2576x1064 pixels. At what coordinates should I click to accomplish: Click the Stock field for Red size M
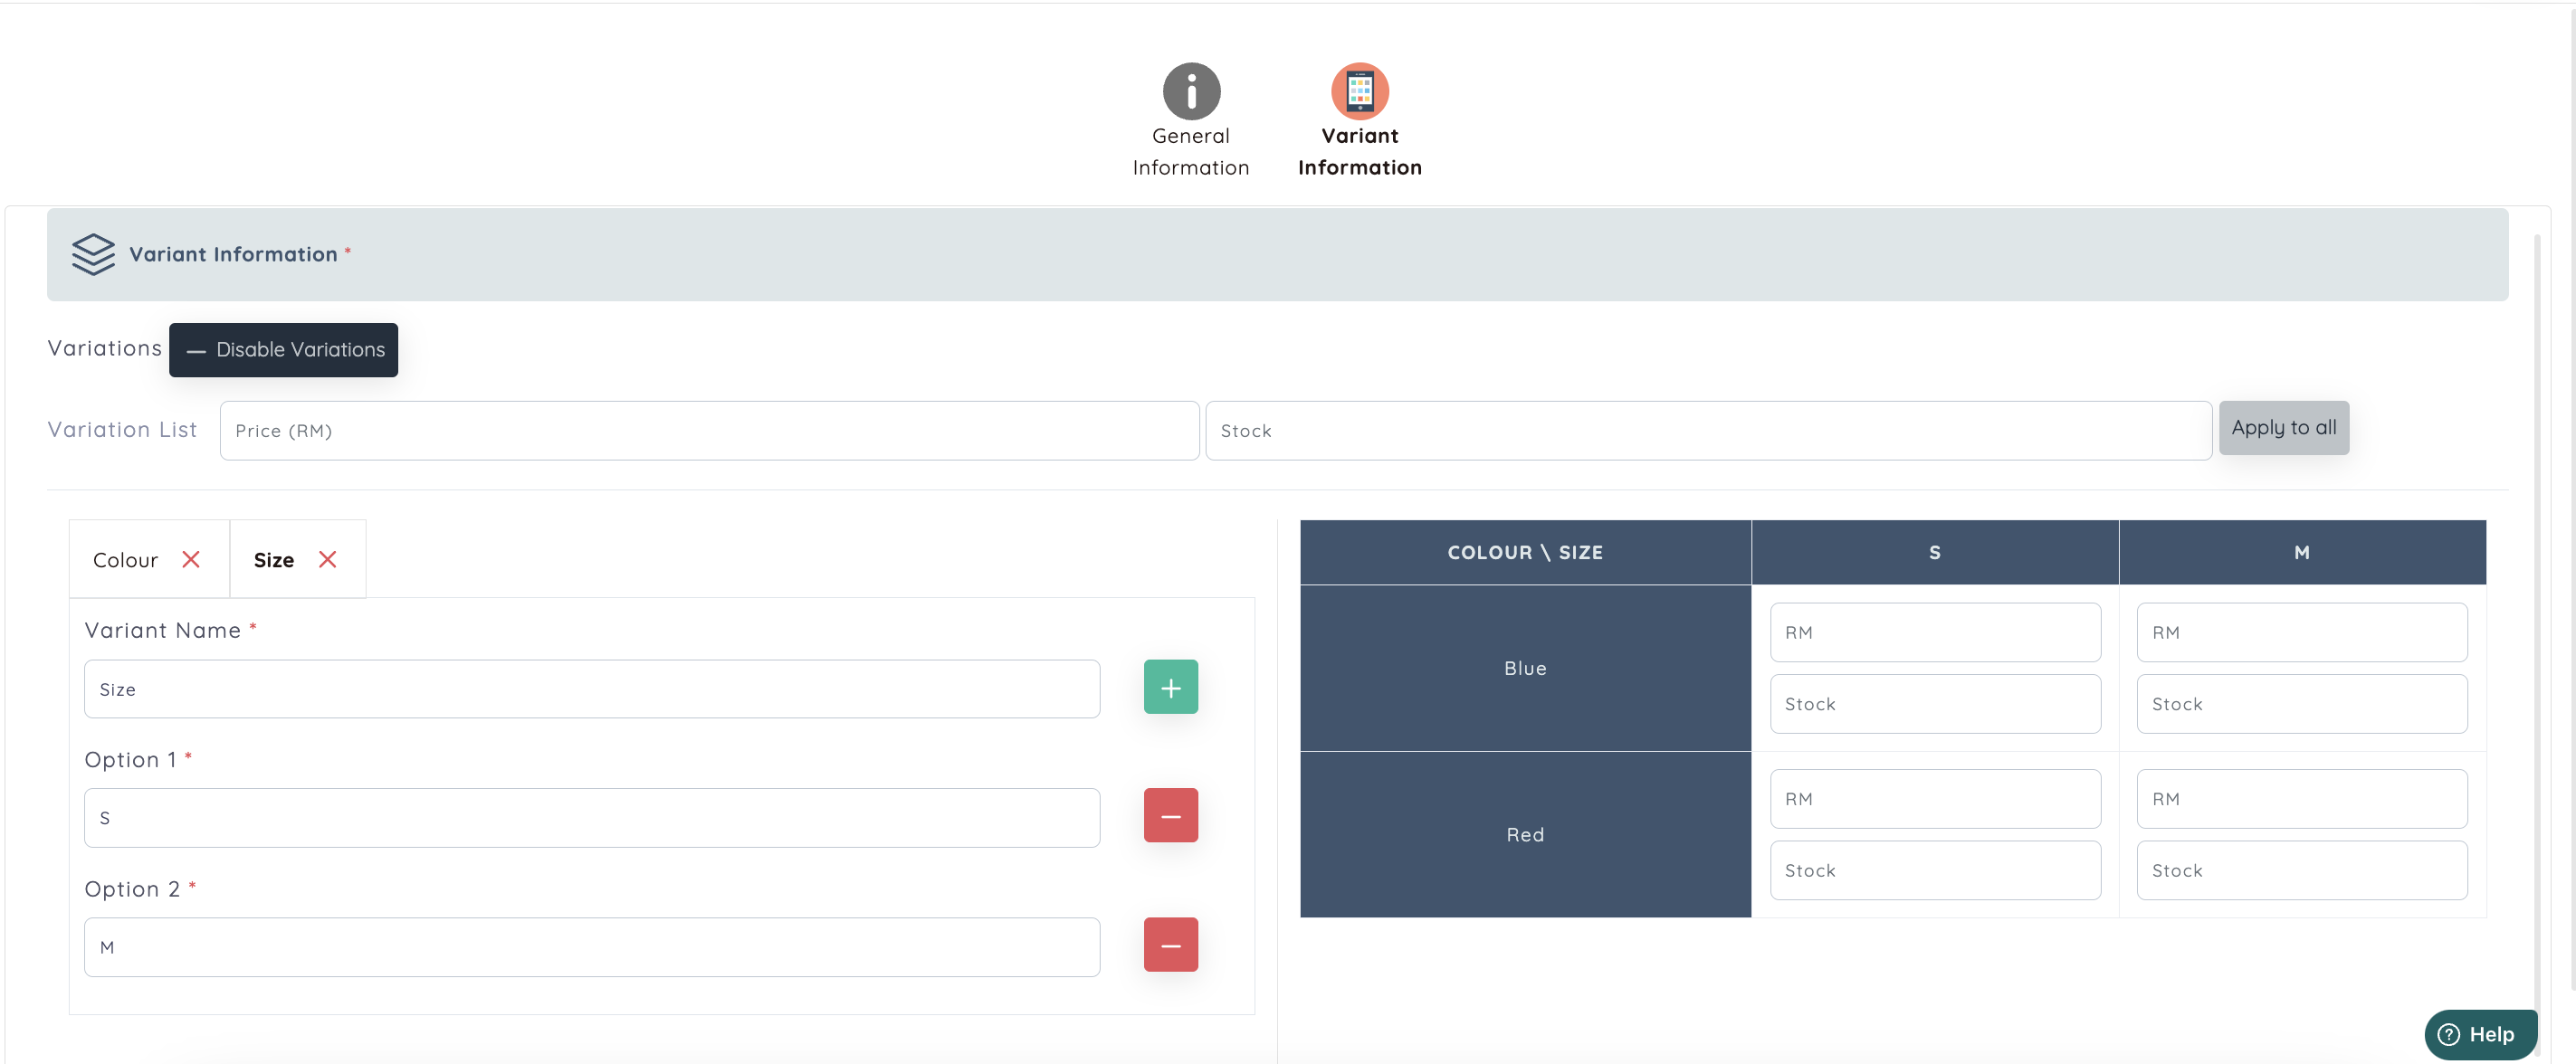click(x=2301, y=870)
